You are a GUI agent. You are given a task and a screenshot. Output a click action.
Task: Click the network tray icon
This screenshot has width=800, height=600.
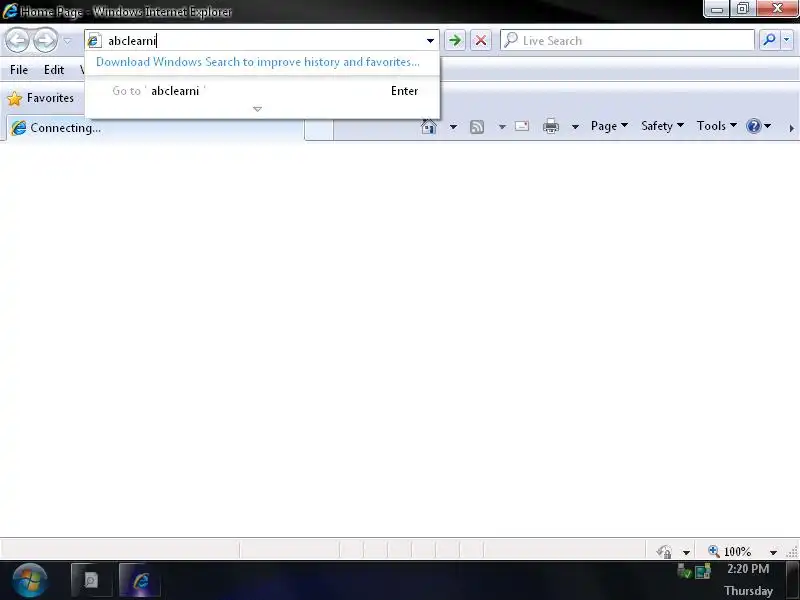[x=703, y=571]
